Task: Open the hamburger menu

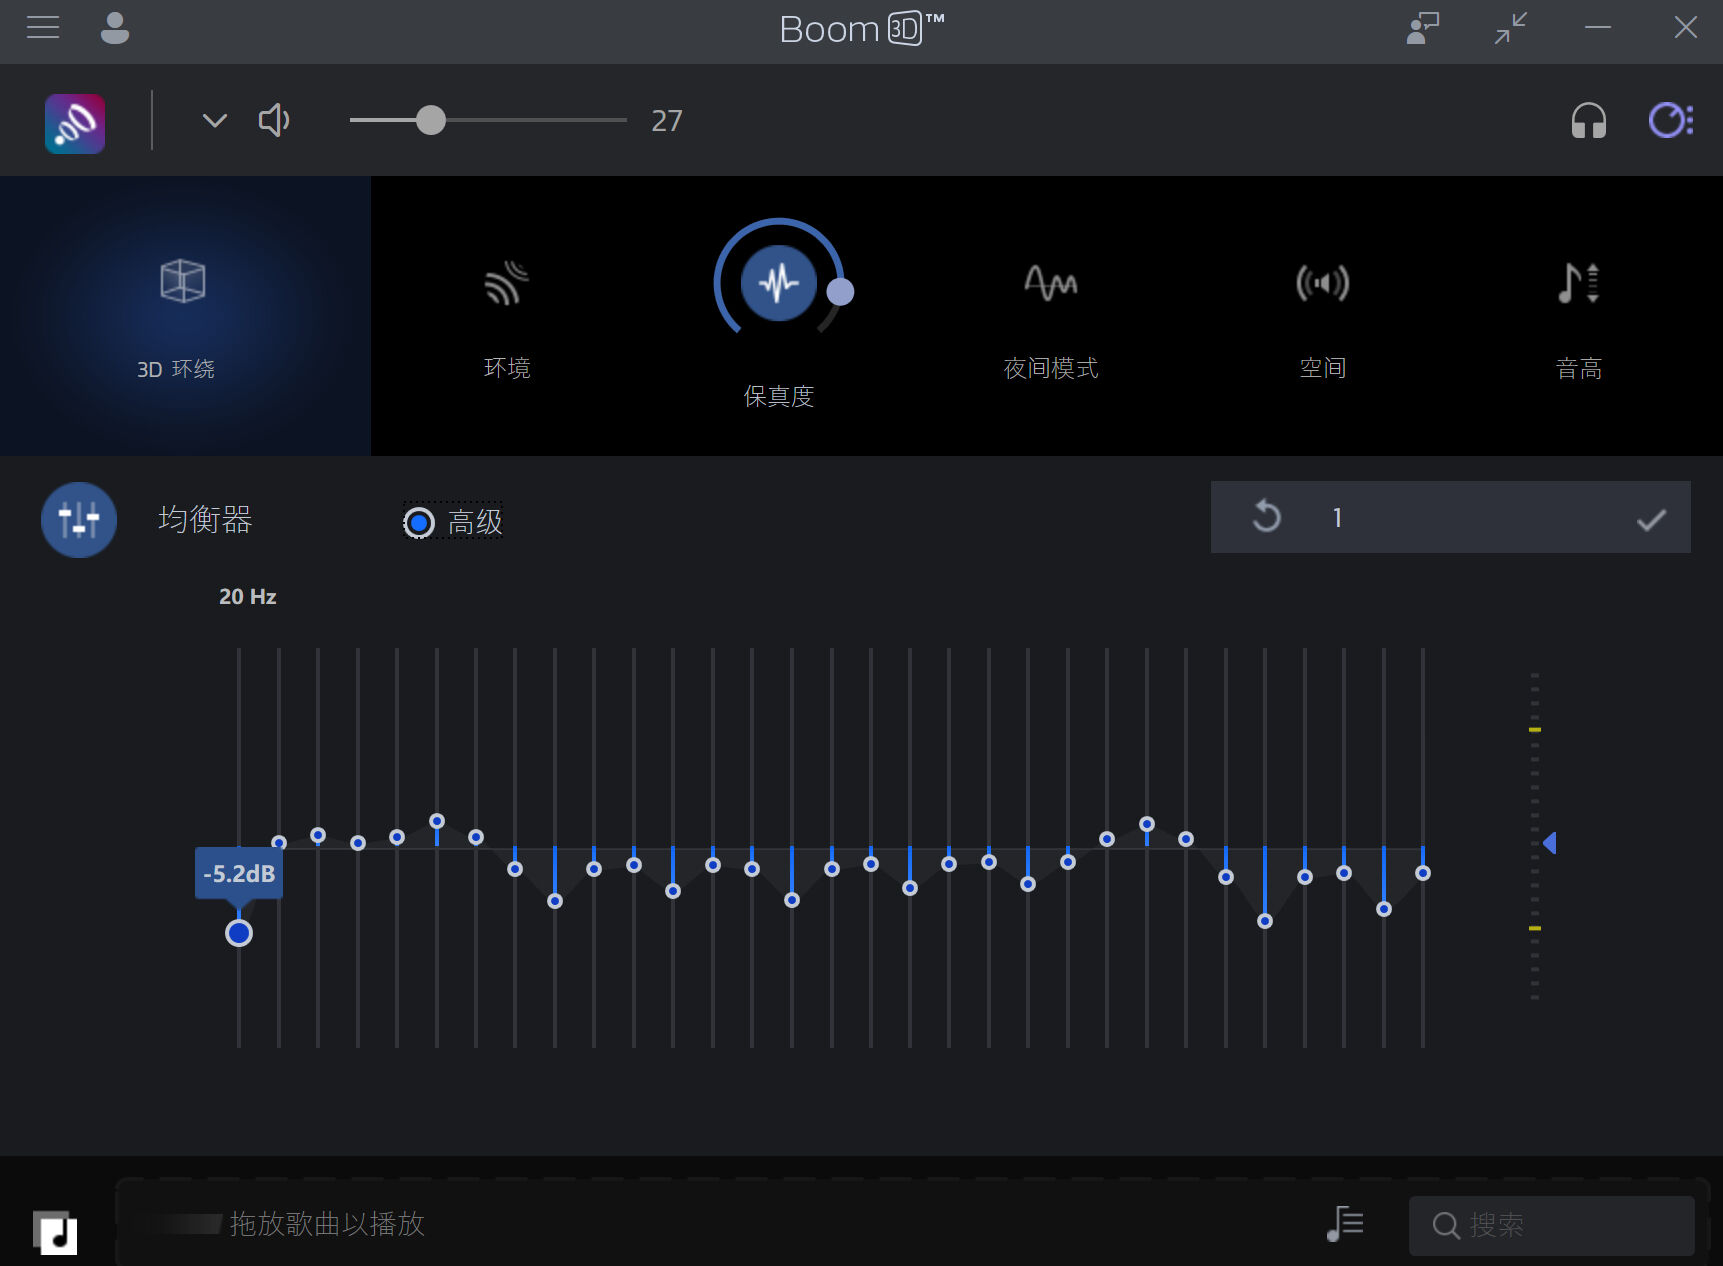Action: 43,27
